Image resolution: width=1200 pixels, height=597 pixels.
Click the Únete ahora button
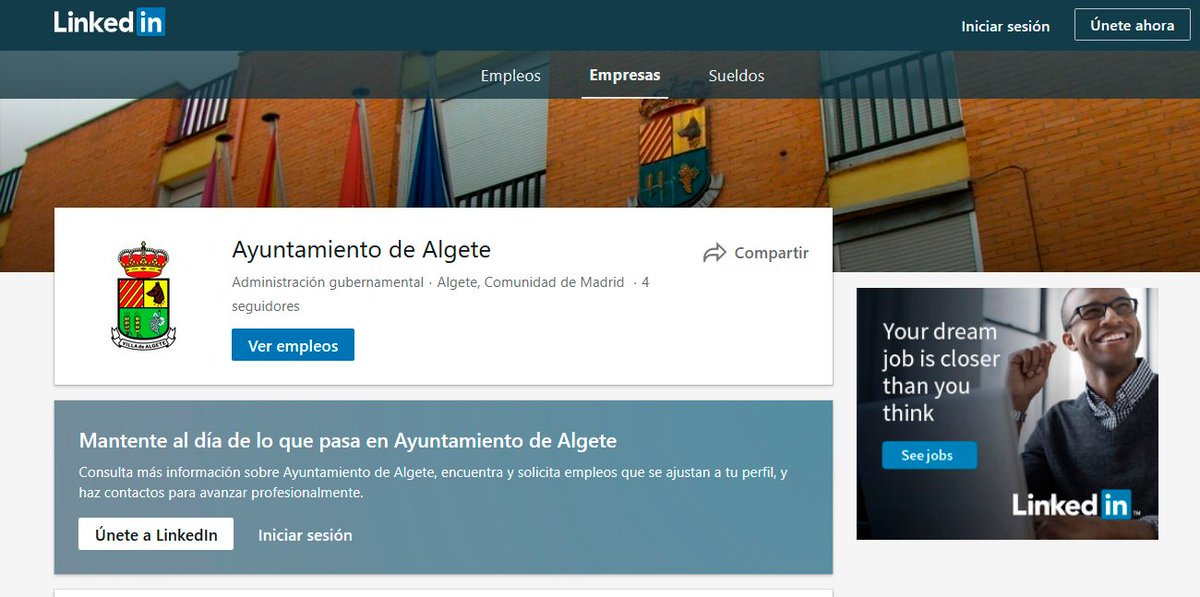click(x=1132, y=25)
